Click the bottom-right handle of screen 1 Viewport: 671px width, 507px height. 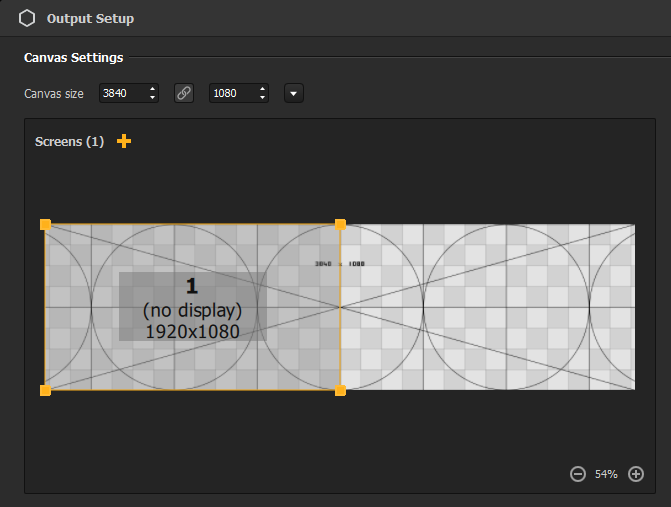point(340,390)
